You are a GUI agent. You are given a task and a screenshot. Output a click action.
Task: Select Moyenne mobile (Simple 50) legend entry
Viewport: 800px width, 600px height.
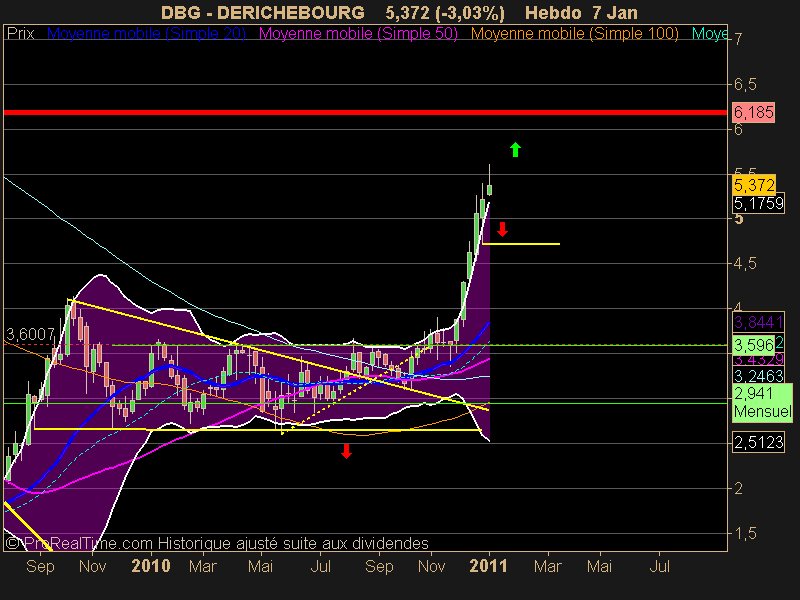click(x=358, y=34)
